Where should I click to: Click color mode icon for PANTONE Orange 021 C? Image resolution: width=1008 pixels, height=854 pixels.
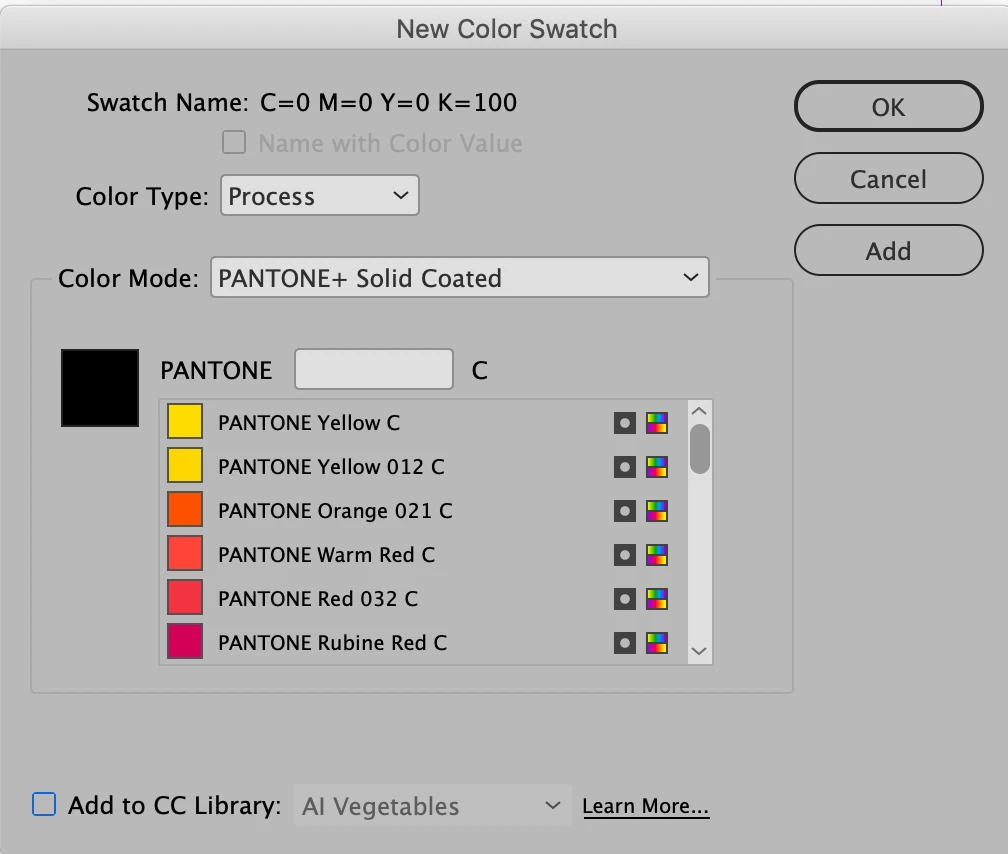click(x=657, y=511)
